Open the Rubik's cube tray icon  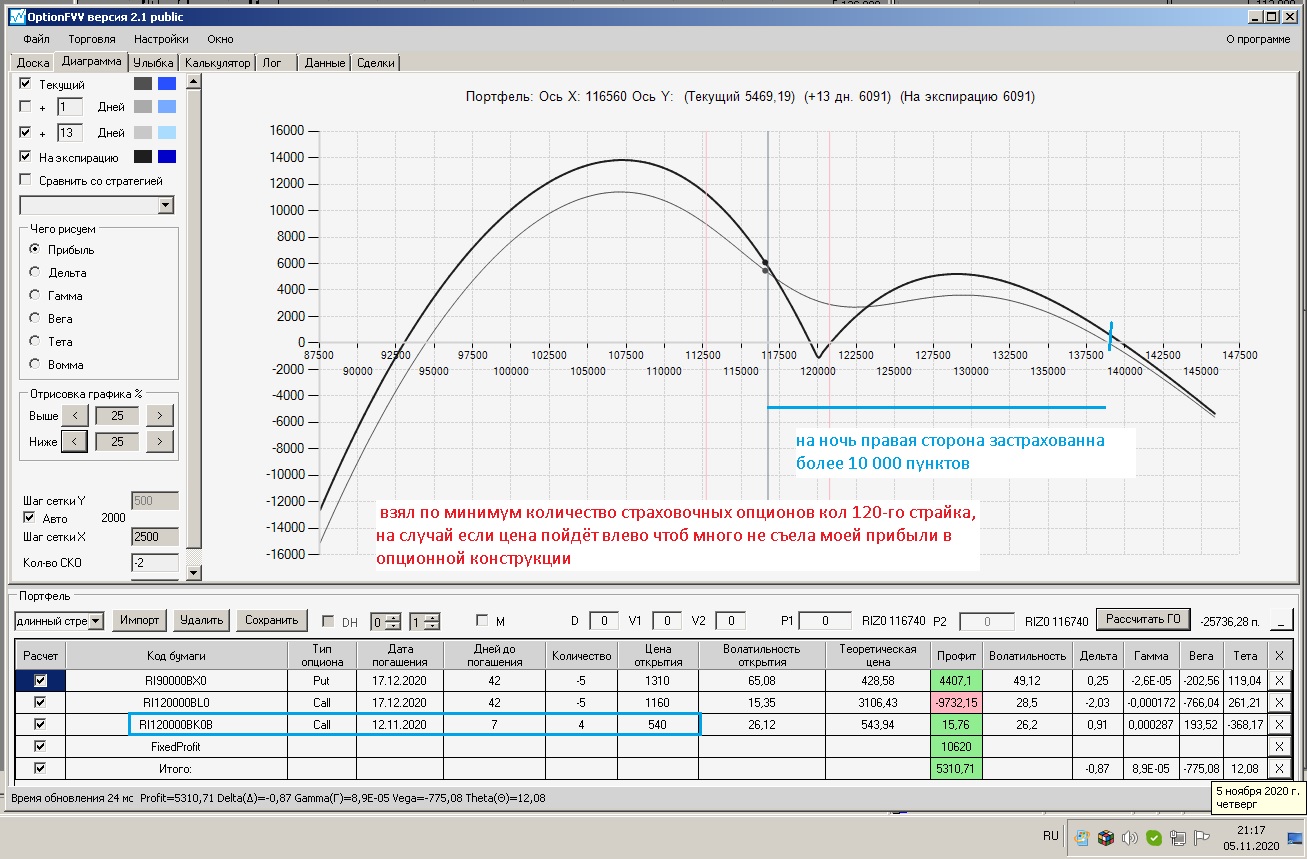[1105, 838]
